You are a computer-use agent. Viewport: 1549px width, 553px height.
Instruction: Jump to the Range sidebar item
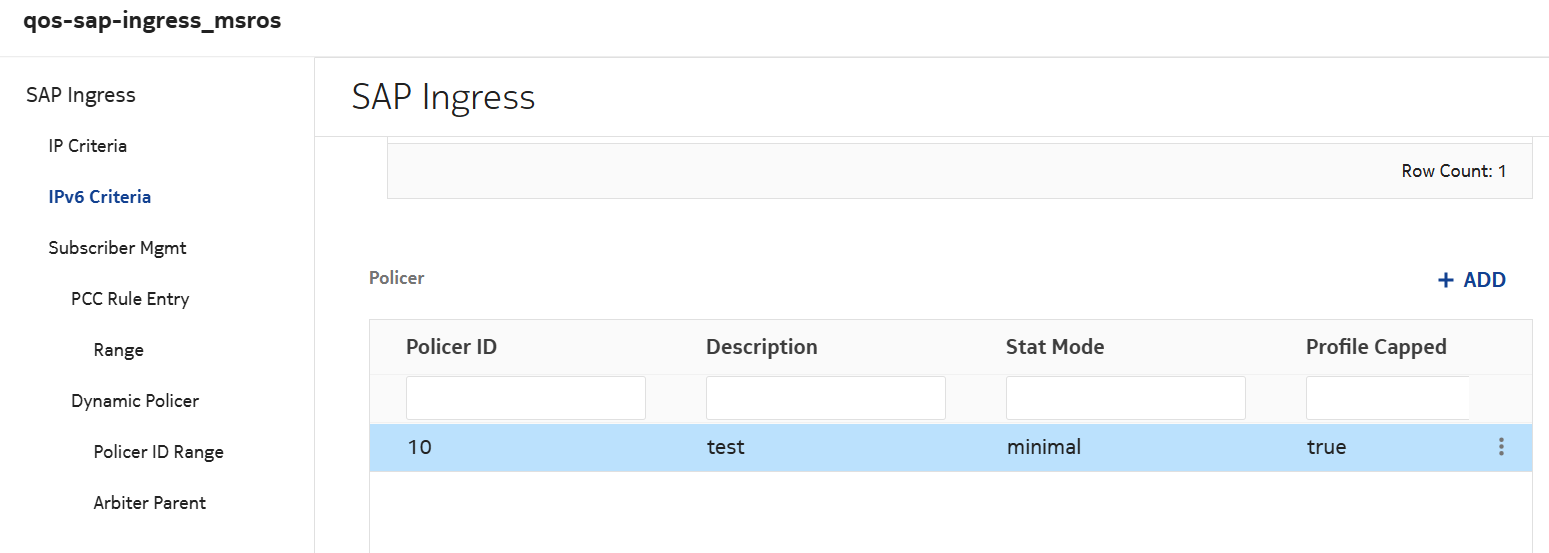119,350
